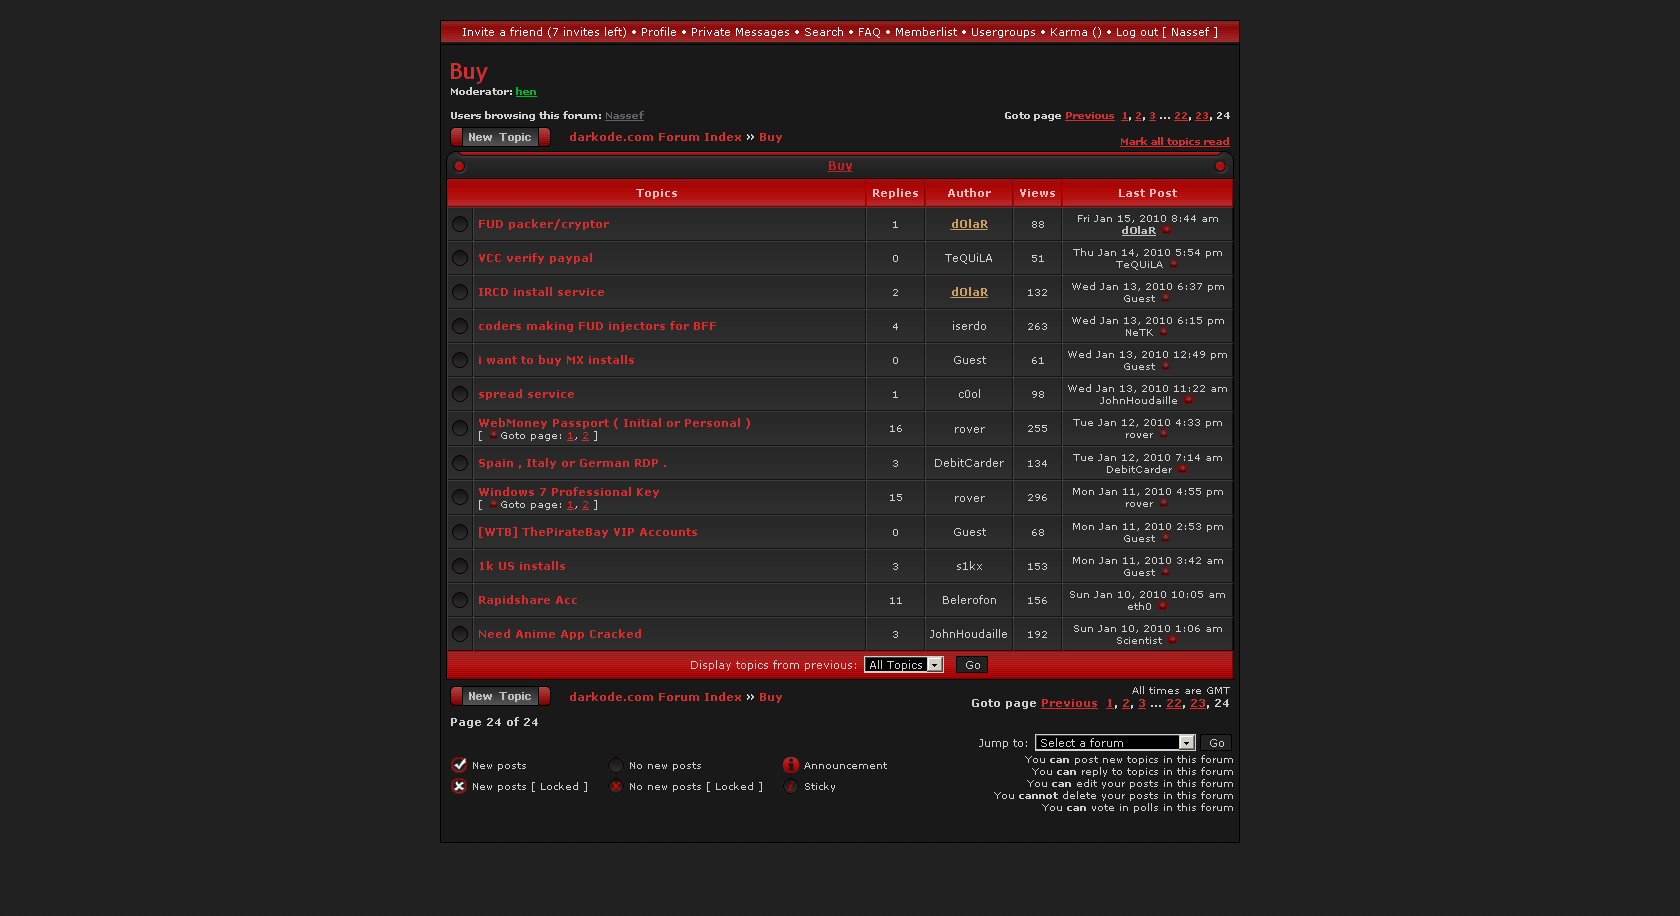Expand the Select a forum dropdown
The image size is (1680, 916).
[x=1115, y=743]
